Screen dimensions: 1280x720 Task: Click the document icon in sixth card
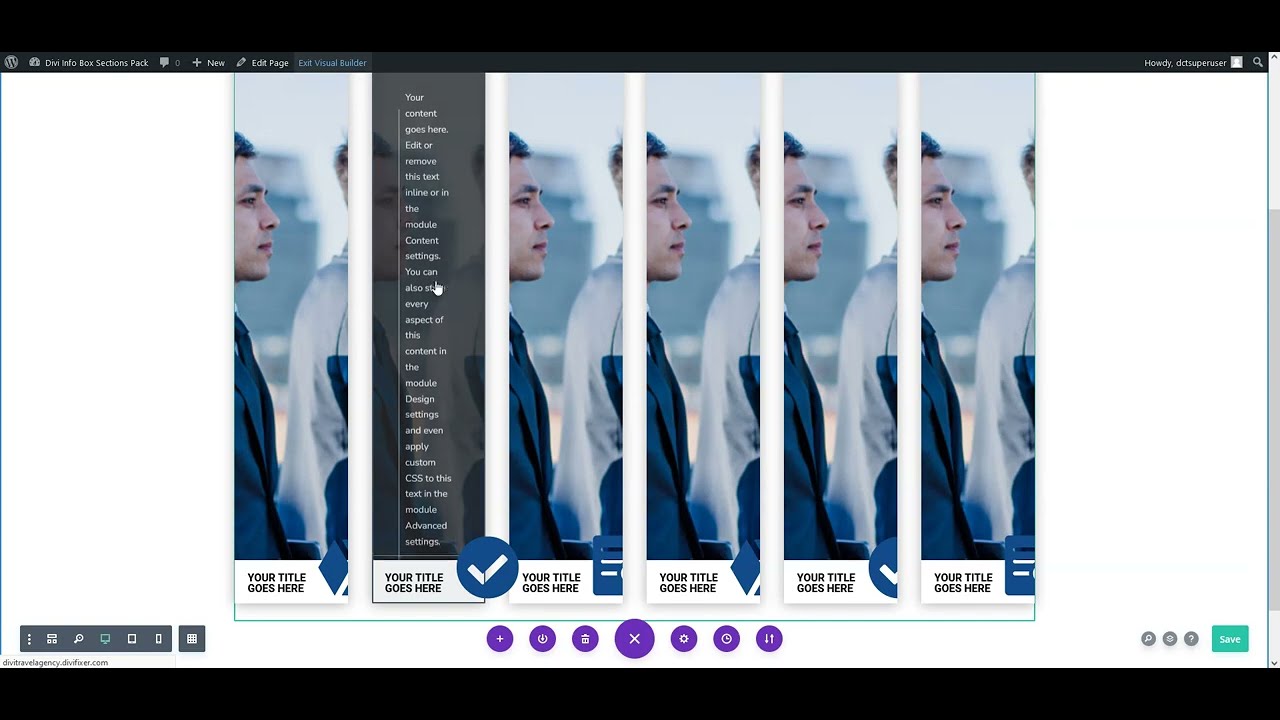click(1020, 566)
